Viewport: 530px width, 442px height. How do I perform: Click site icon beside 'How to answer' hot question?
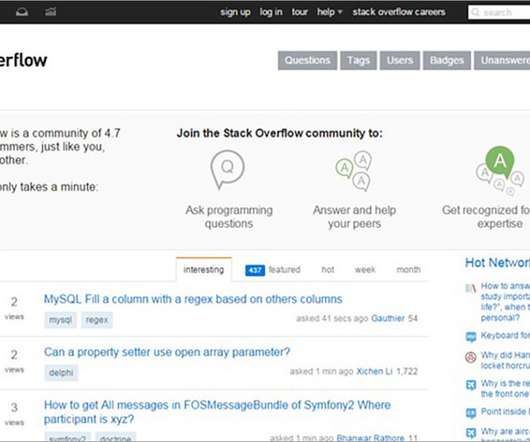(x=471, y=288)
